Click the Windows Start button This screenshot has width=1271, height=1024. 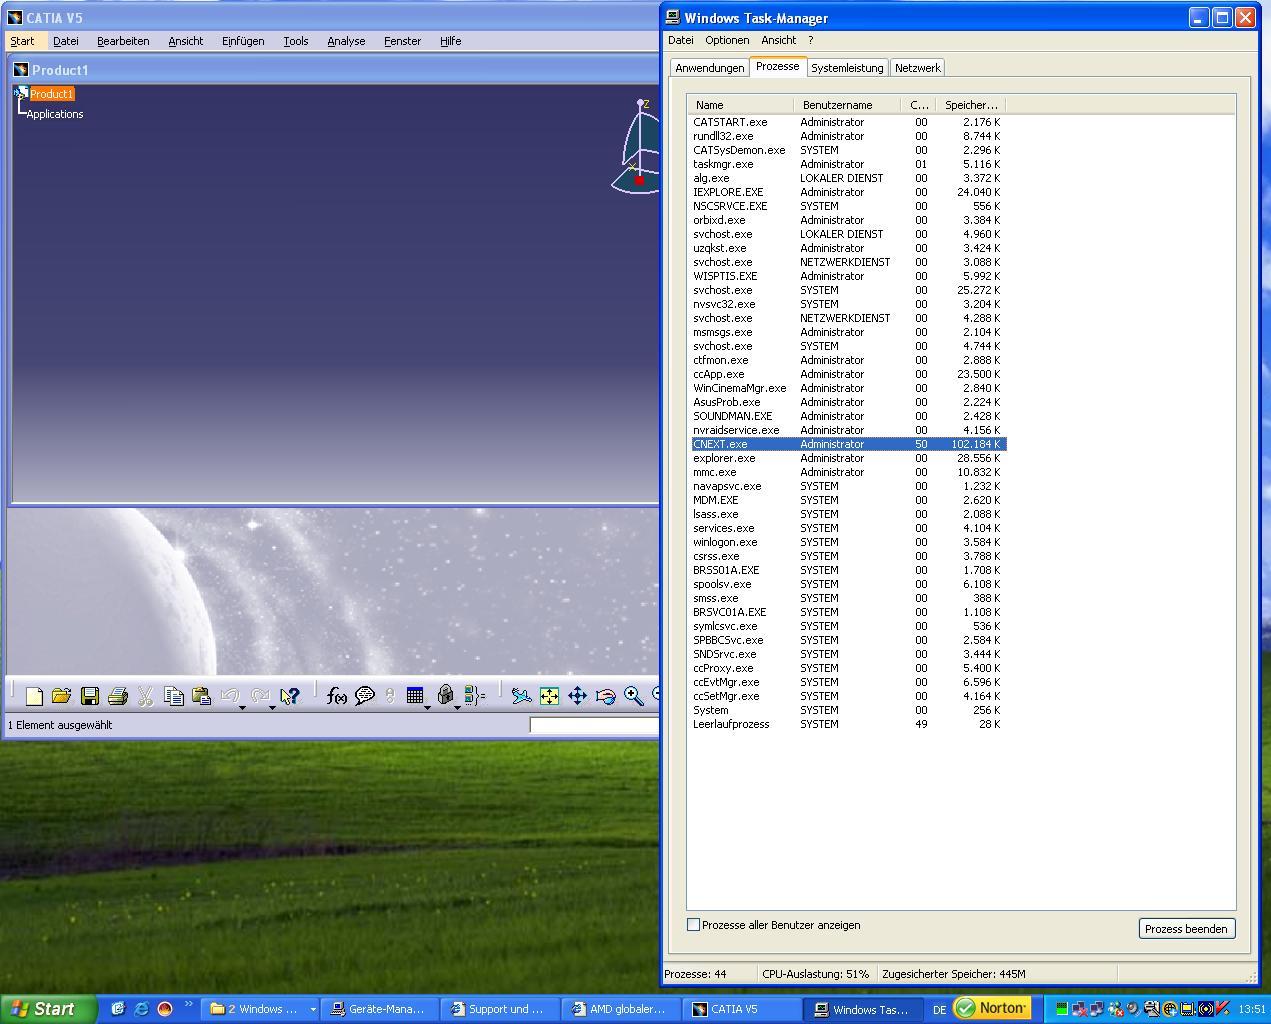click(x=47, y=1009)
